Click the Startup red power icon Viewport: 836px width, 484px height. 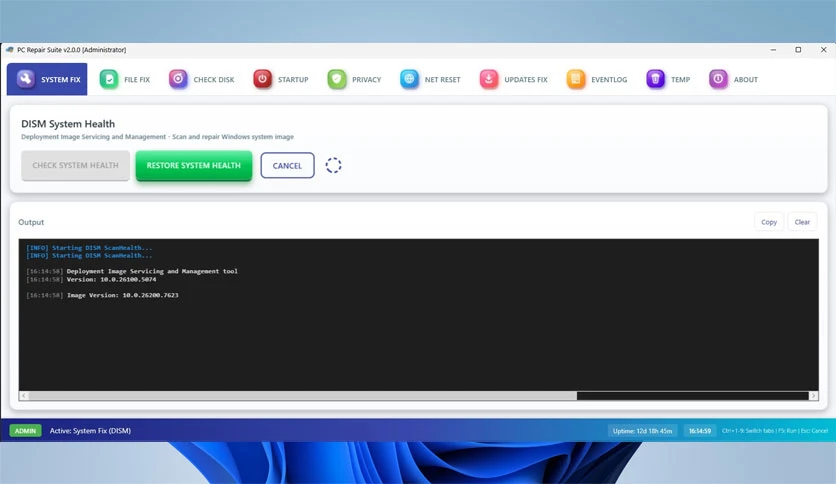(262, 79)
